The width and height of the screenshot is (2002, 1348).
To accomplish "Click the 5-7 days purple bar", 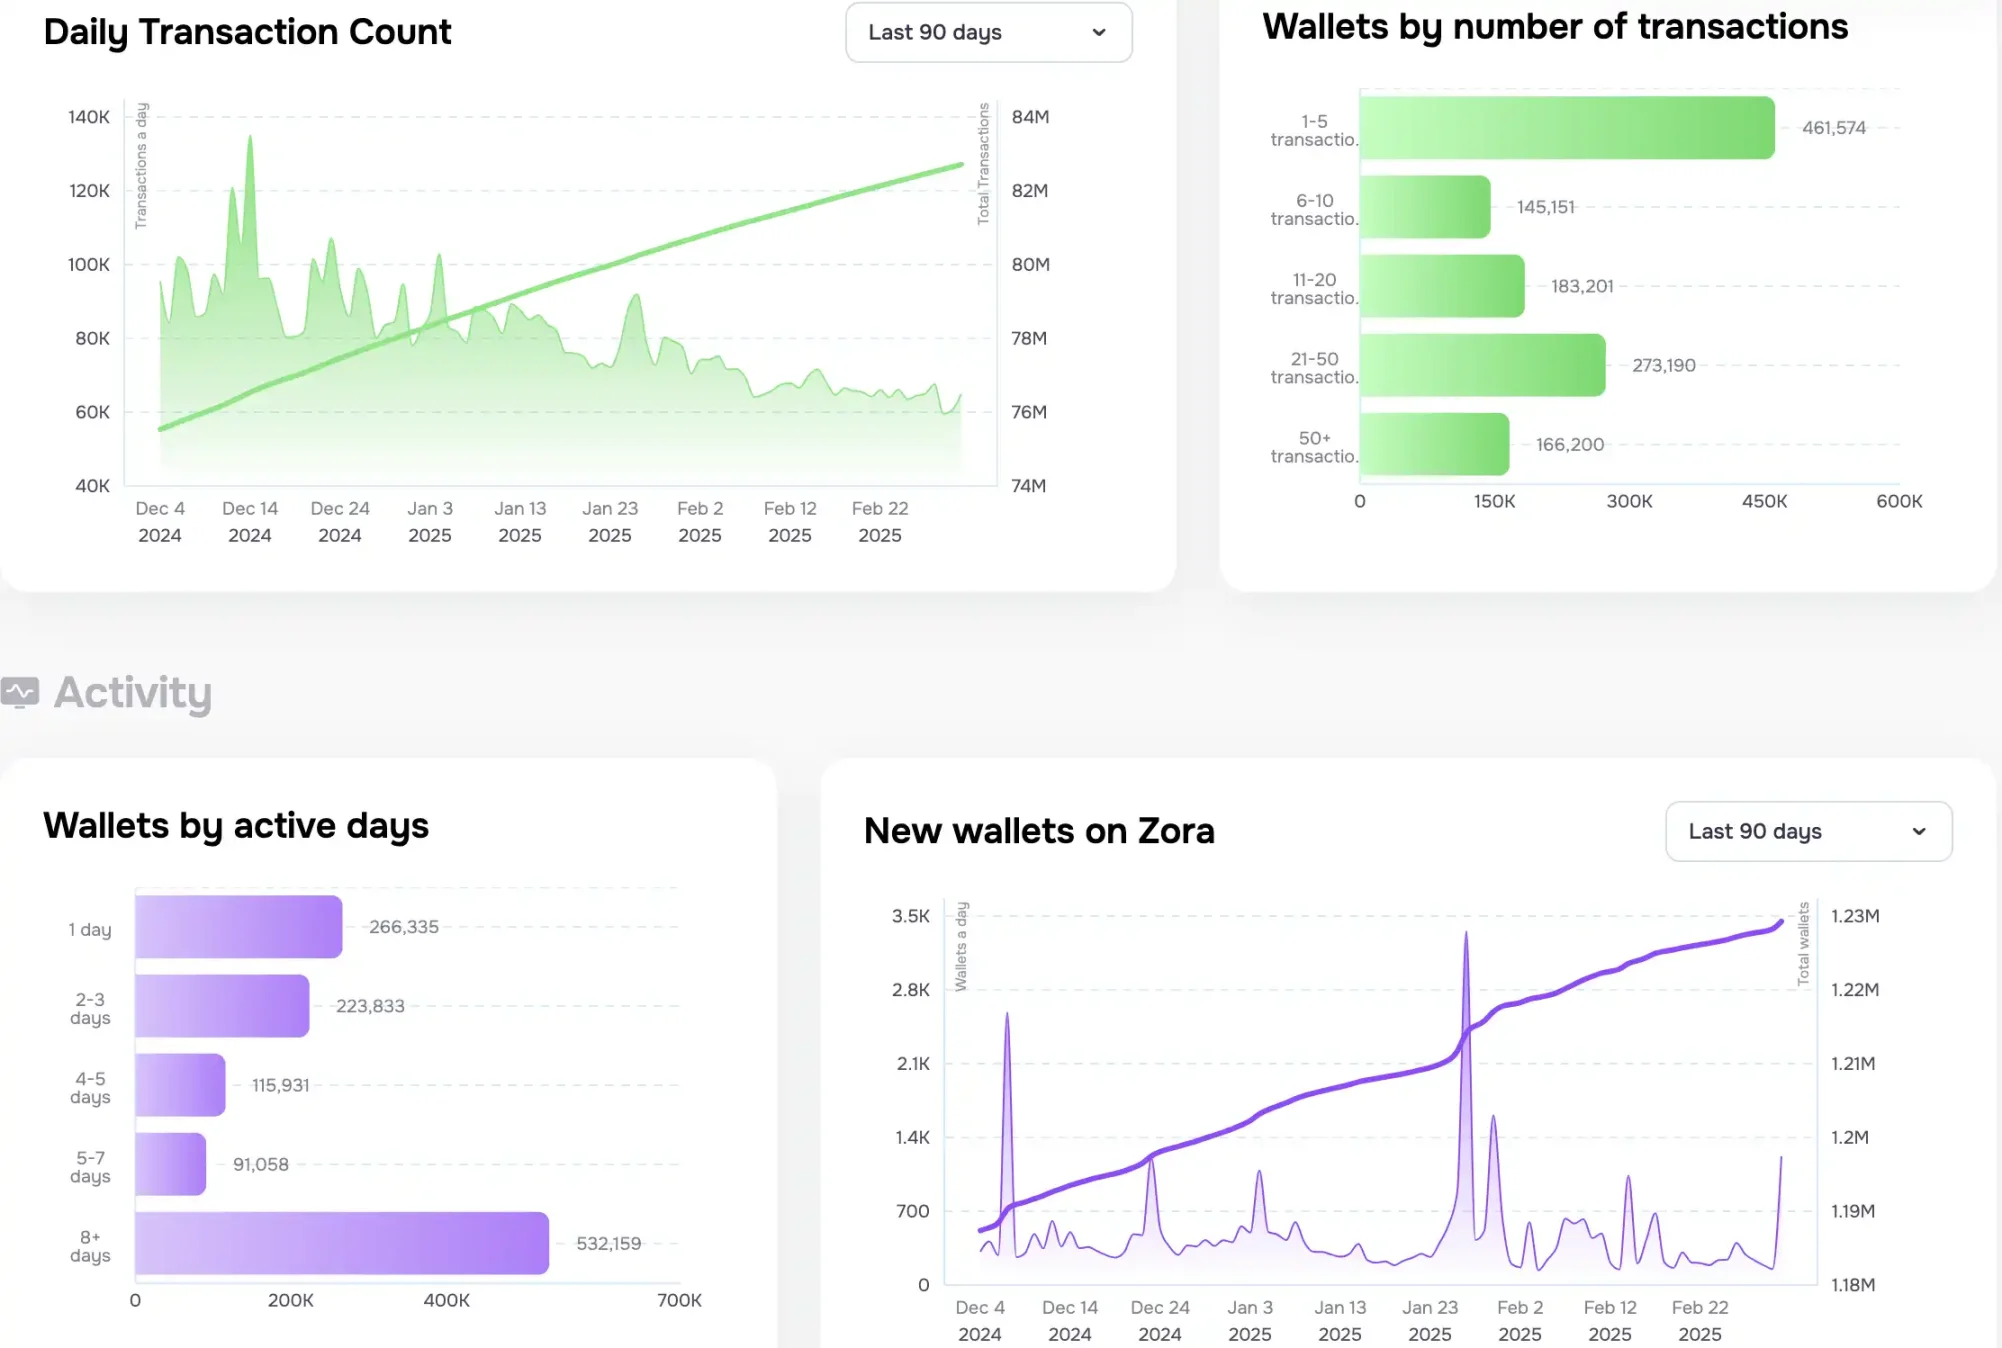I will click(170, 1164).
